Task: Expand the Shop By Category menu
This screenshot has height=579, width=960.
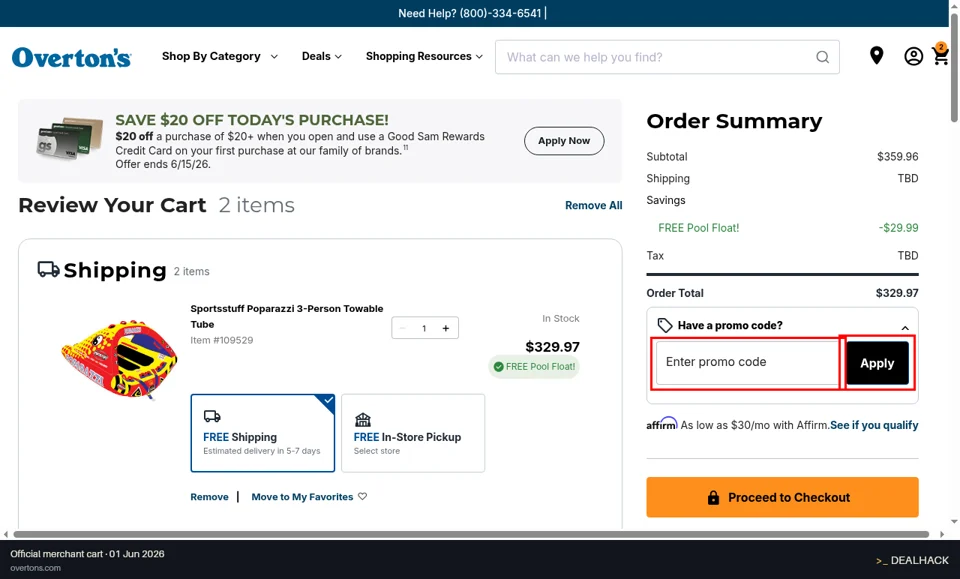Action: click(220, 56)
